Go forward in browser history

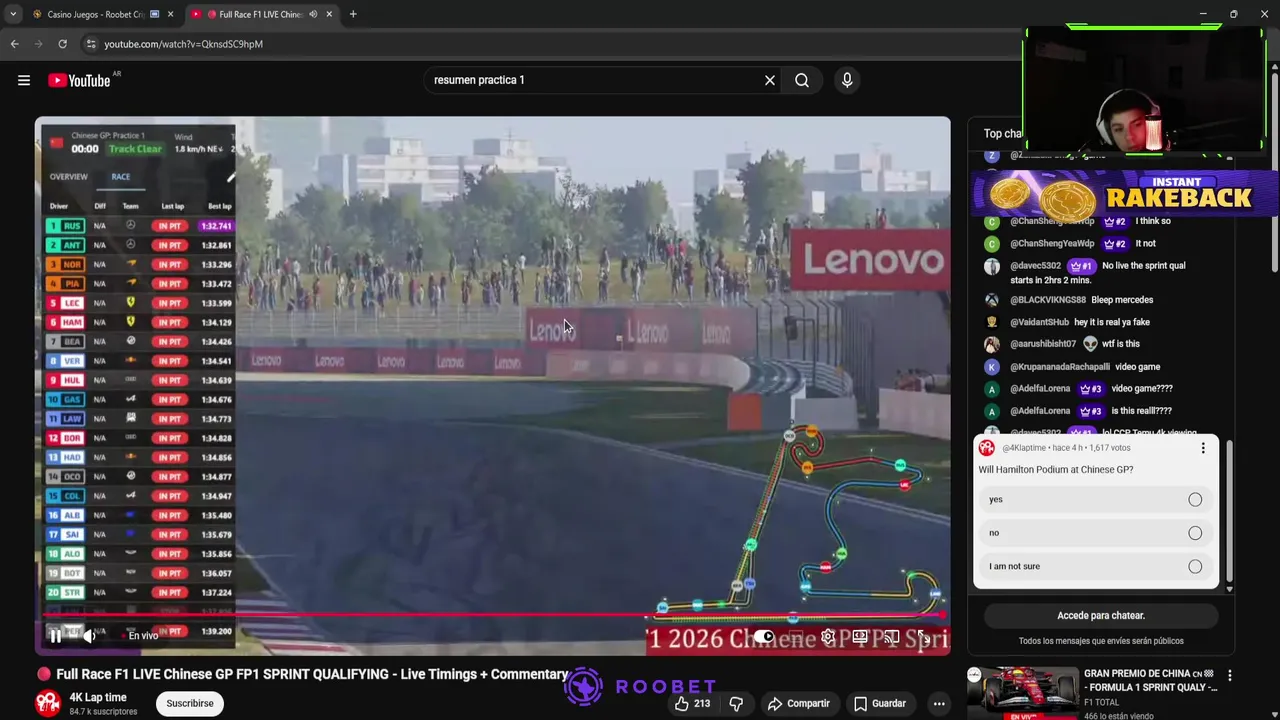pyautogui.click(x=38, y=44)
